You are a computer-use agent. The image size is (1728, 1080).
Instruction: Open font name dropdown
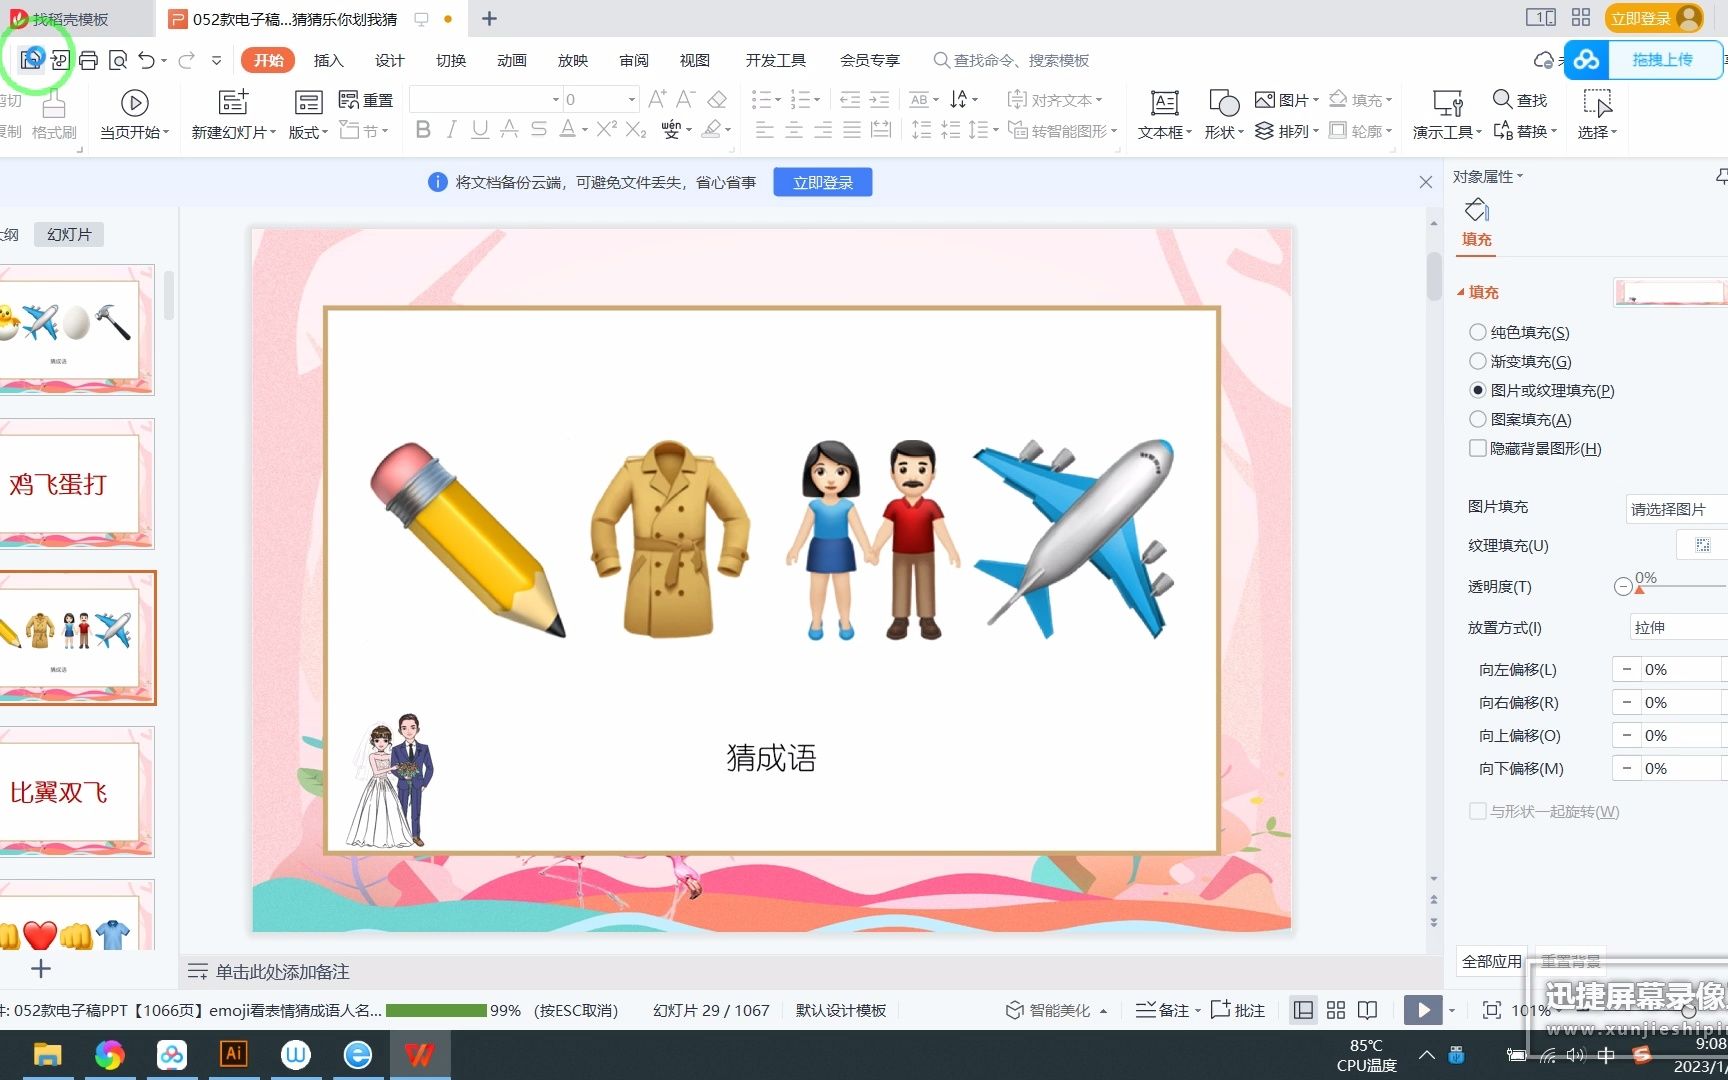point(556,99)
